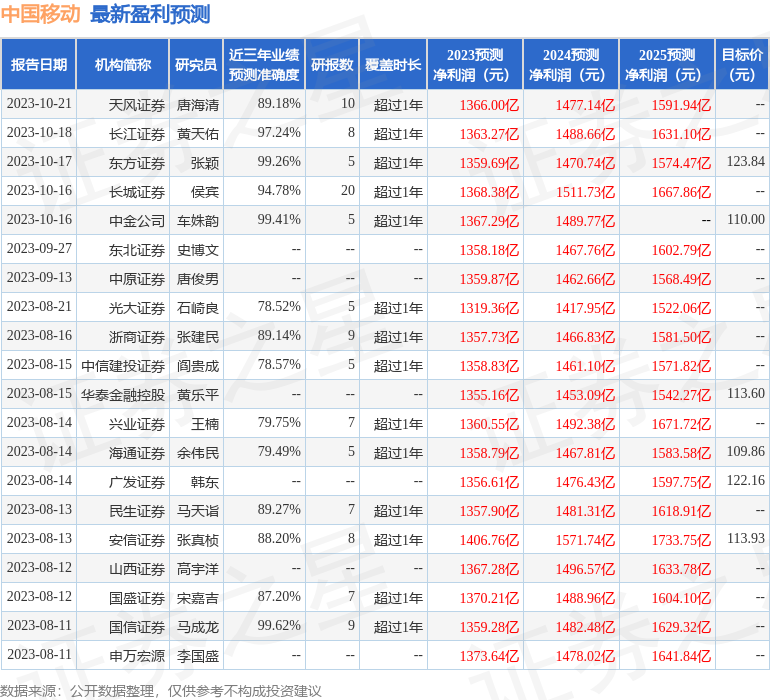Click researcher name 史博文
770x700 pixels.
click(197, 250)
